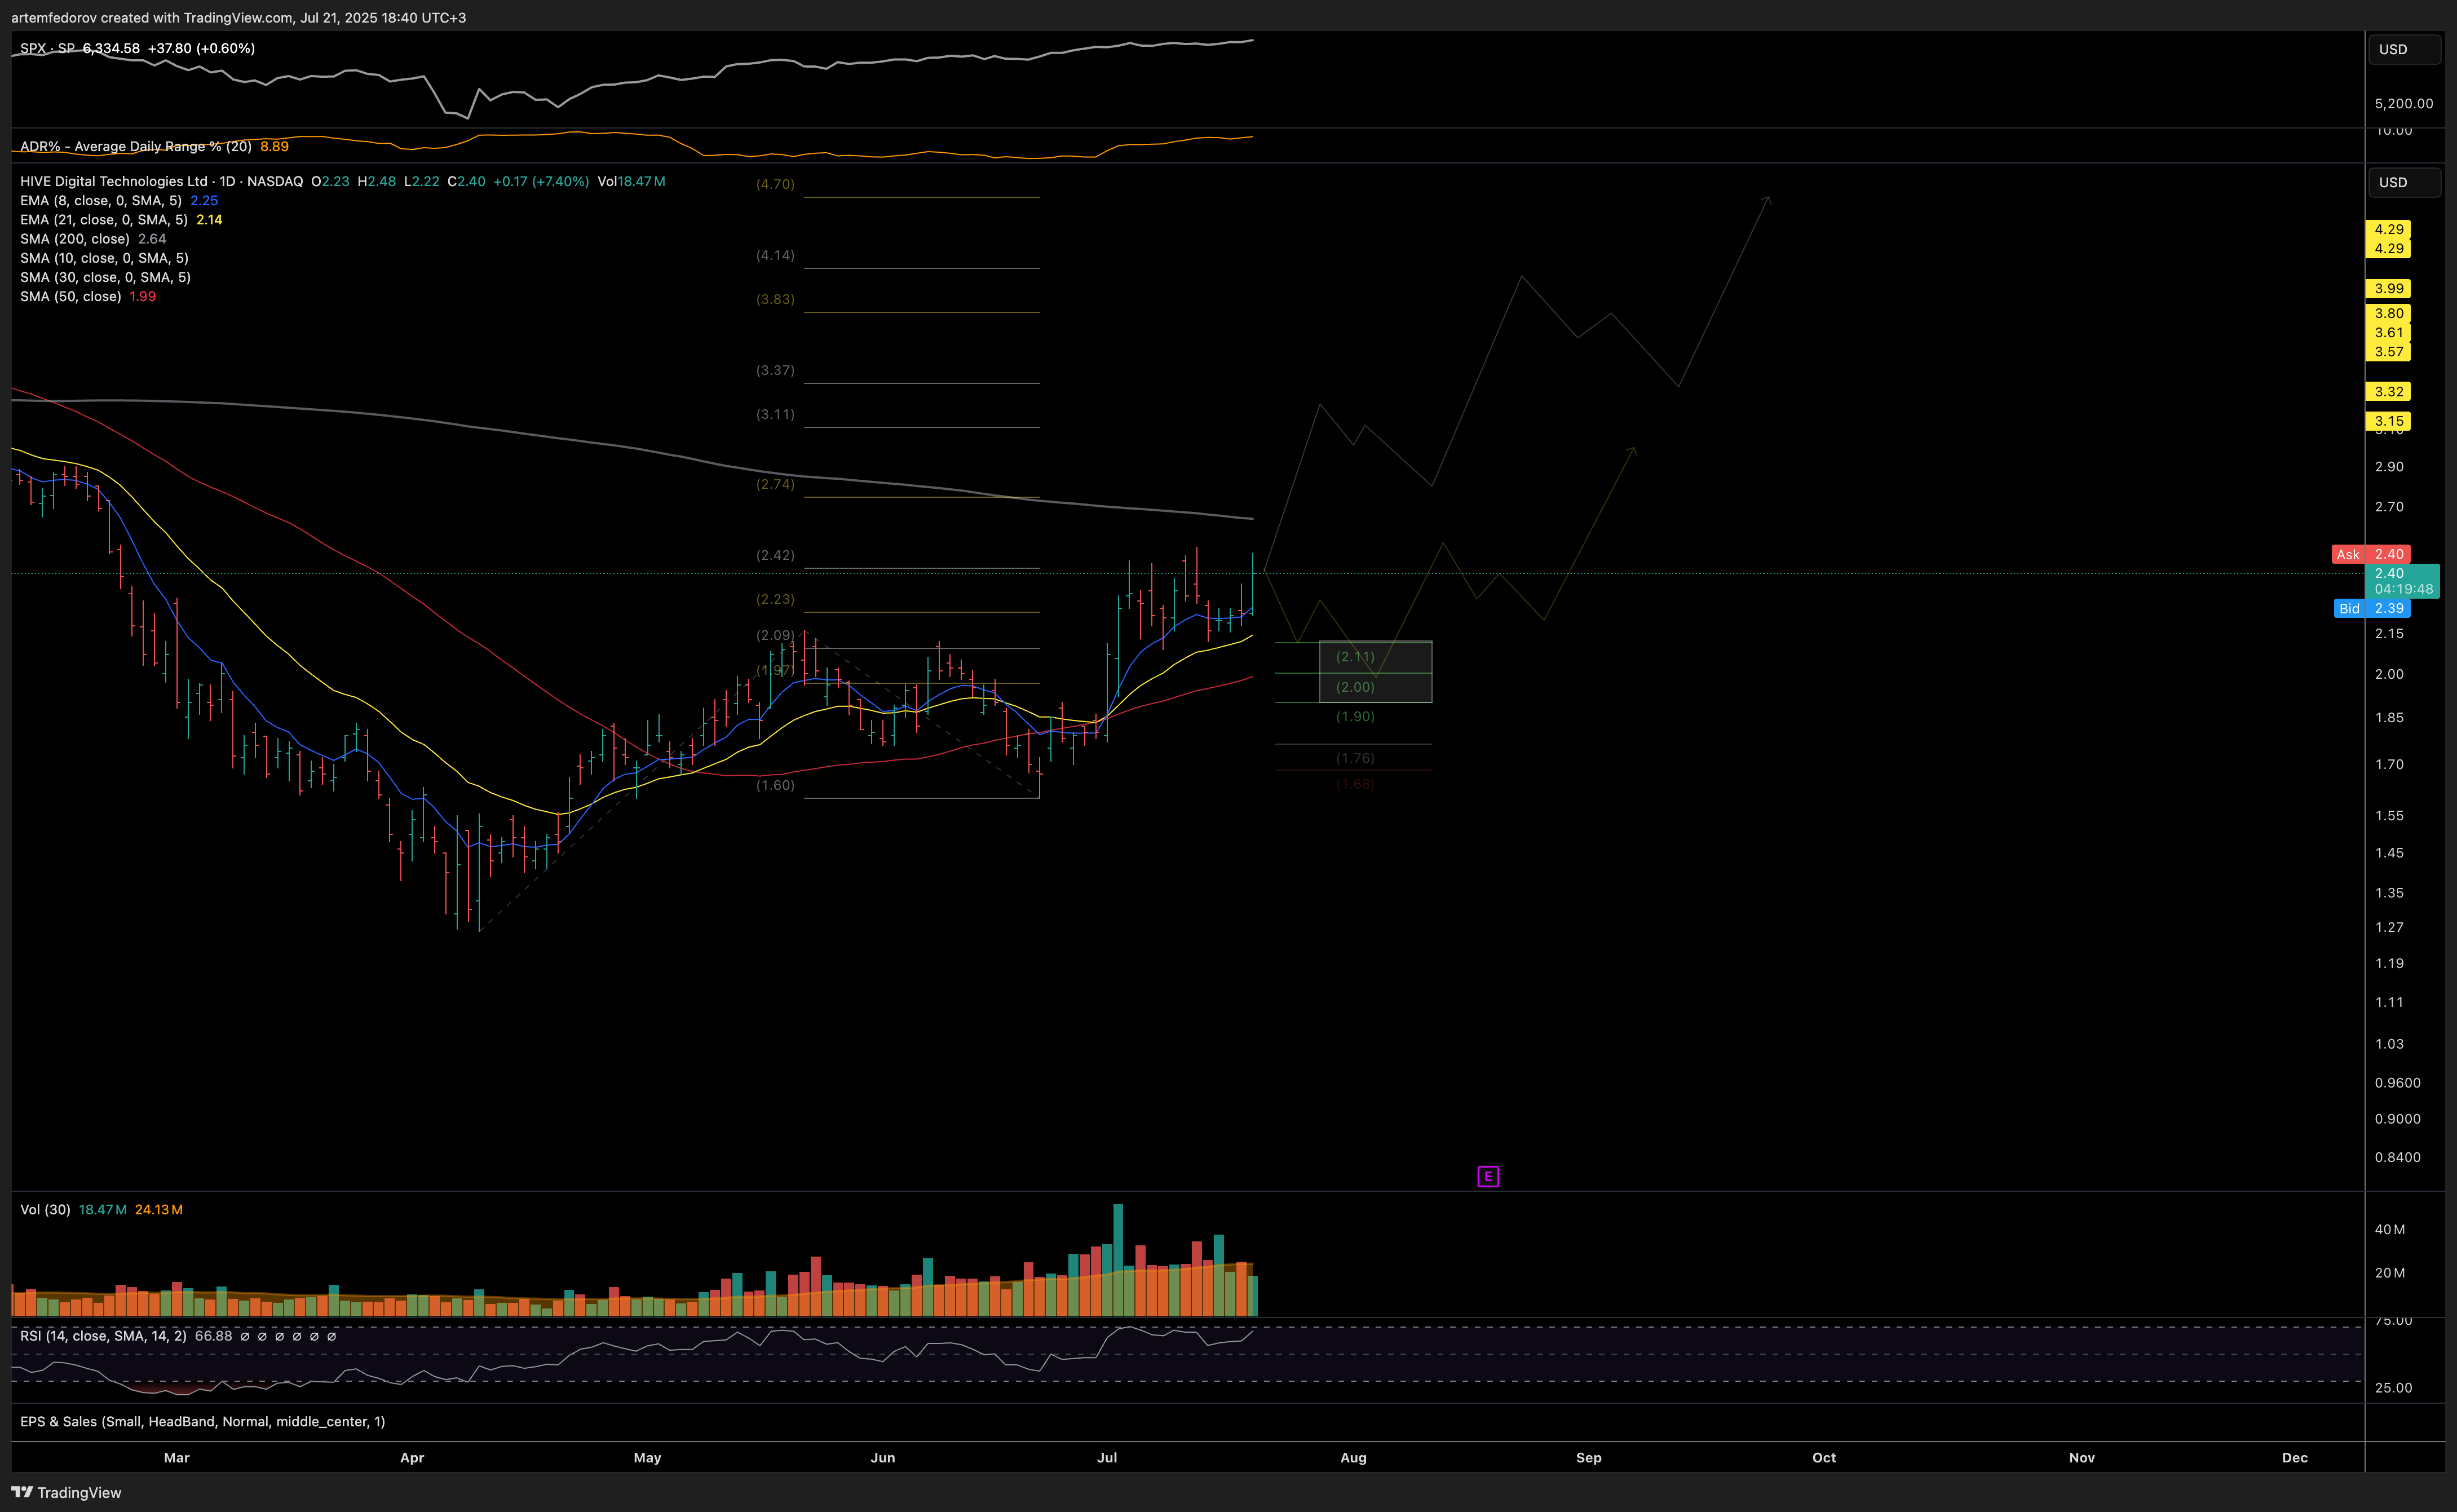The width and height of the screenshot is (2457, 1512).
Task: Open the USD currency selector of HIVE pane
Action: [2403, 182]
